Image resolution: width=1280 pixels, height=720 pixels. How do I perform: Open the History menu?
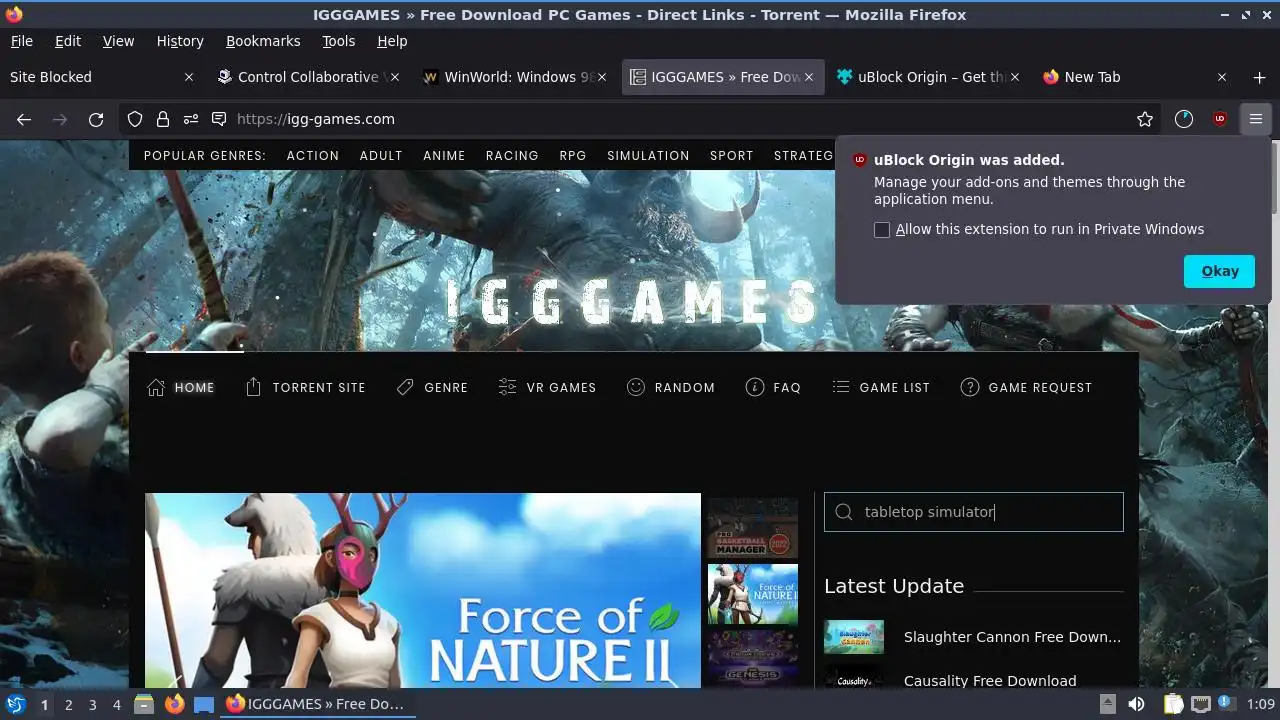coord(180,41)
